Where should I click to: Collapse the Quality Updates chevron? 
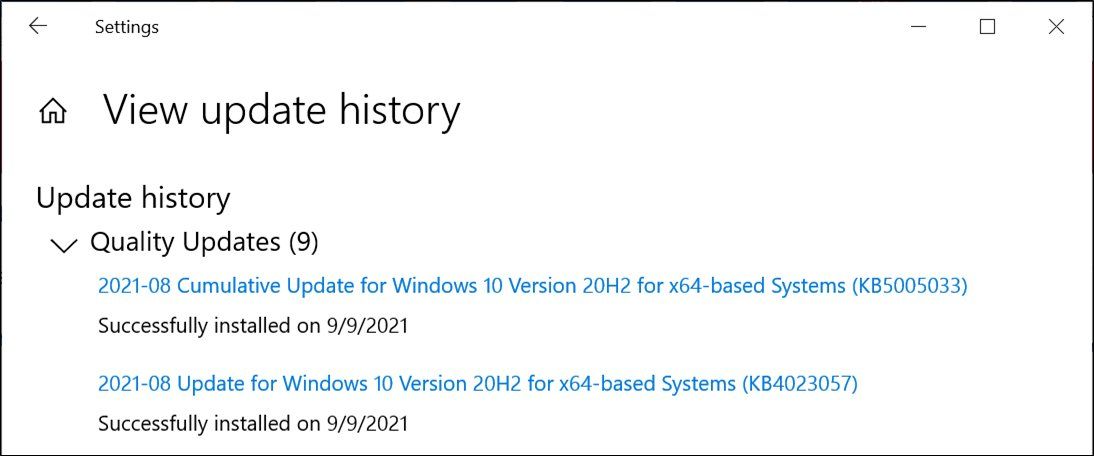64,245
